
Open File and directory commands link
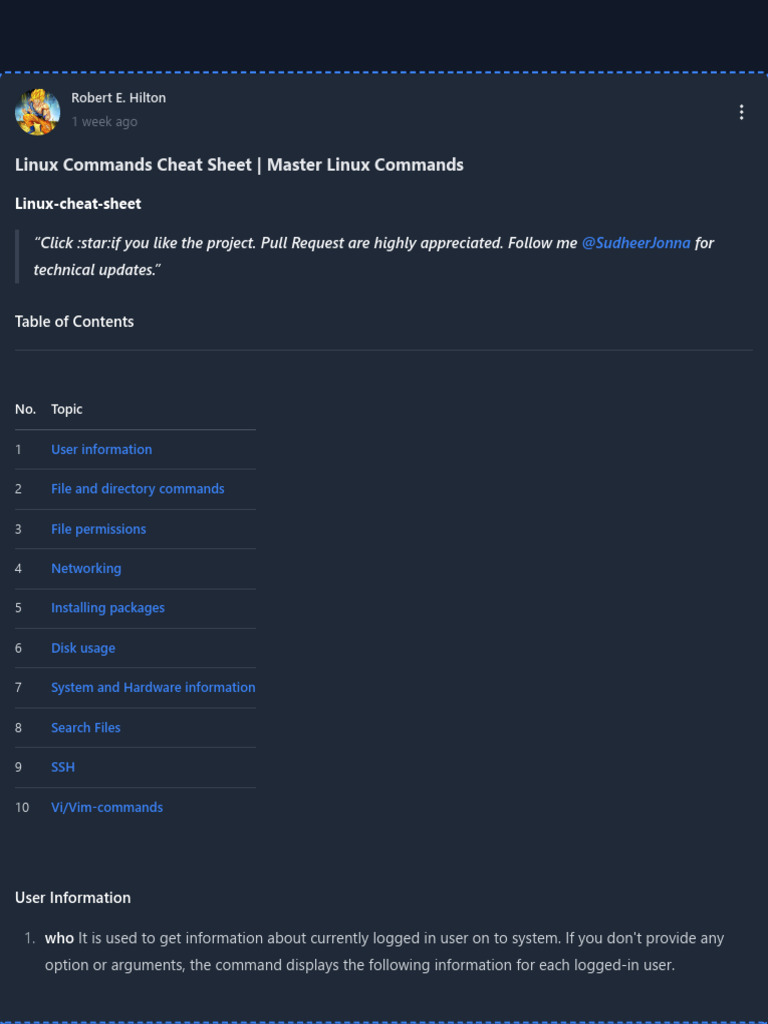click(137, 489)
